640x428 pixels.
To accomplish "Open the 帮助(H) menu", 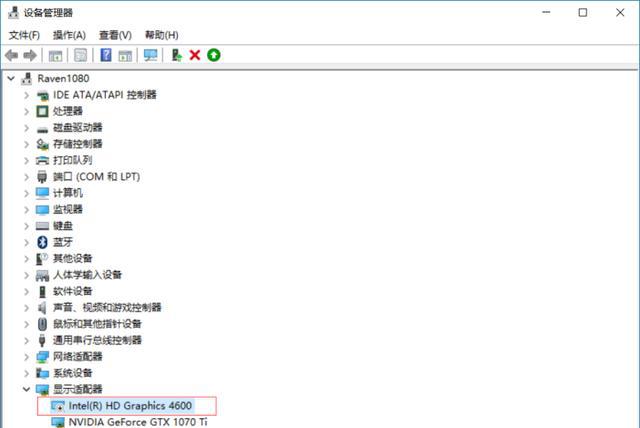I will click(161, 35).
